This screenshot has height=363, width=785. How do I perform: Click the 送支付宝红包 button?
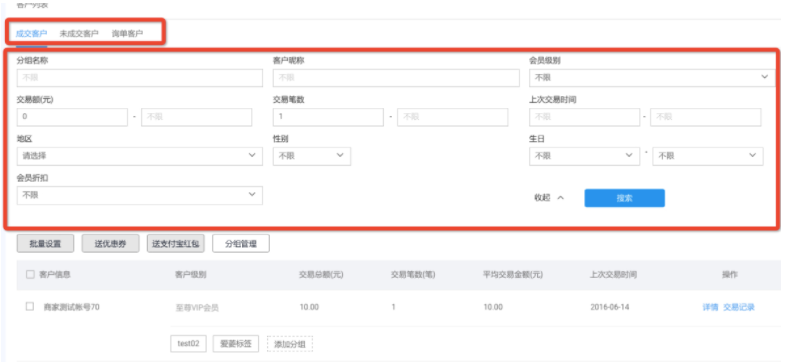[x=176, y=244]
